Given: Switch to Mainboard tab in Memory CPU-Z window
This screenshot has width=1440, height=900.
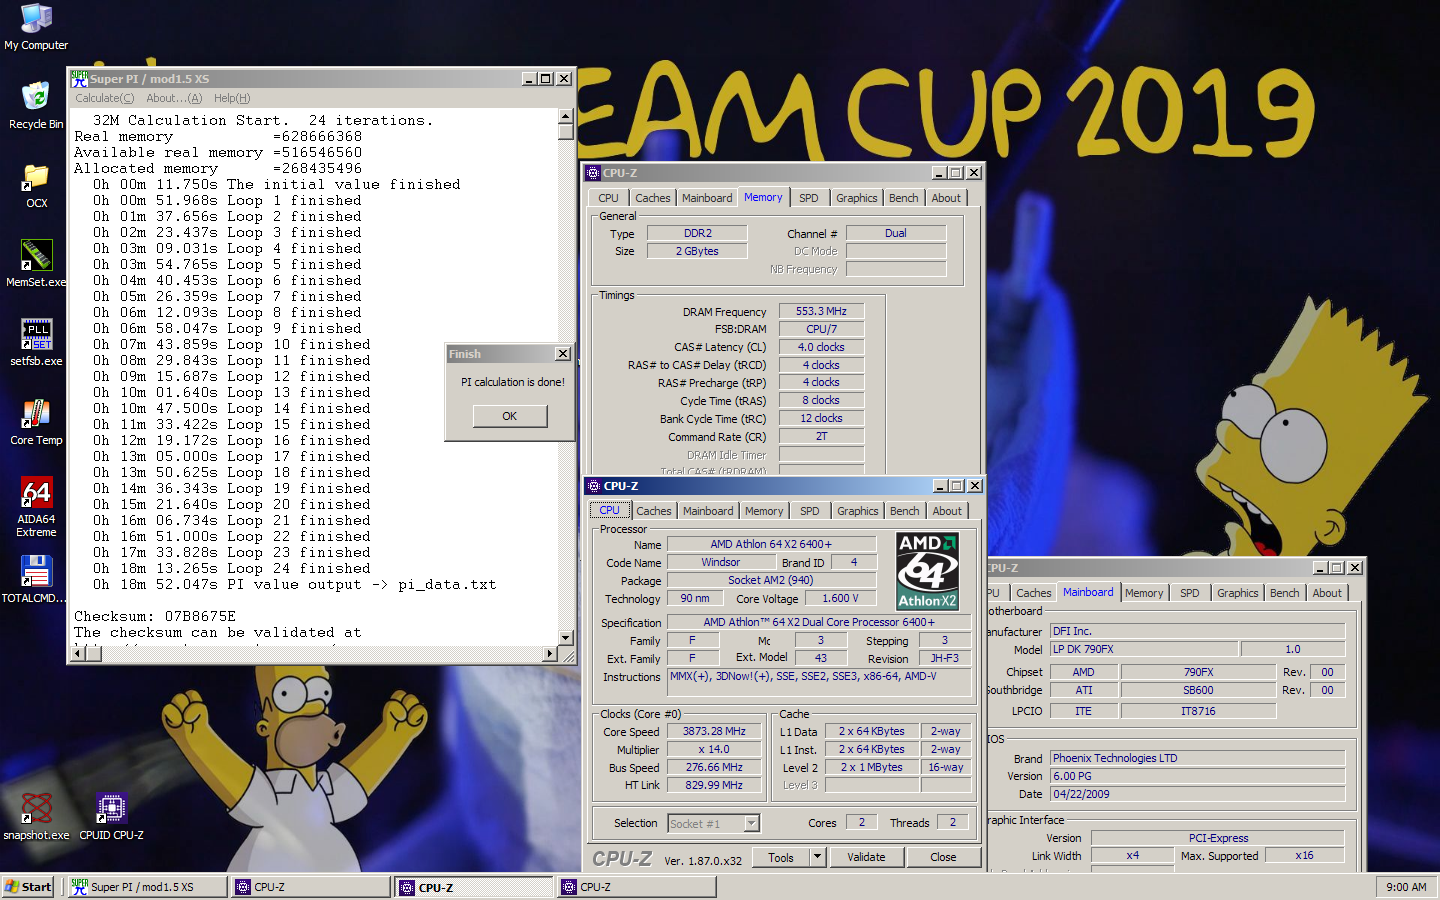Looking at the screenshot, I should click(707, 198).
